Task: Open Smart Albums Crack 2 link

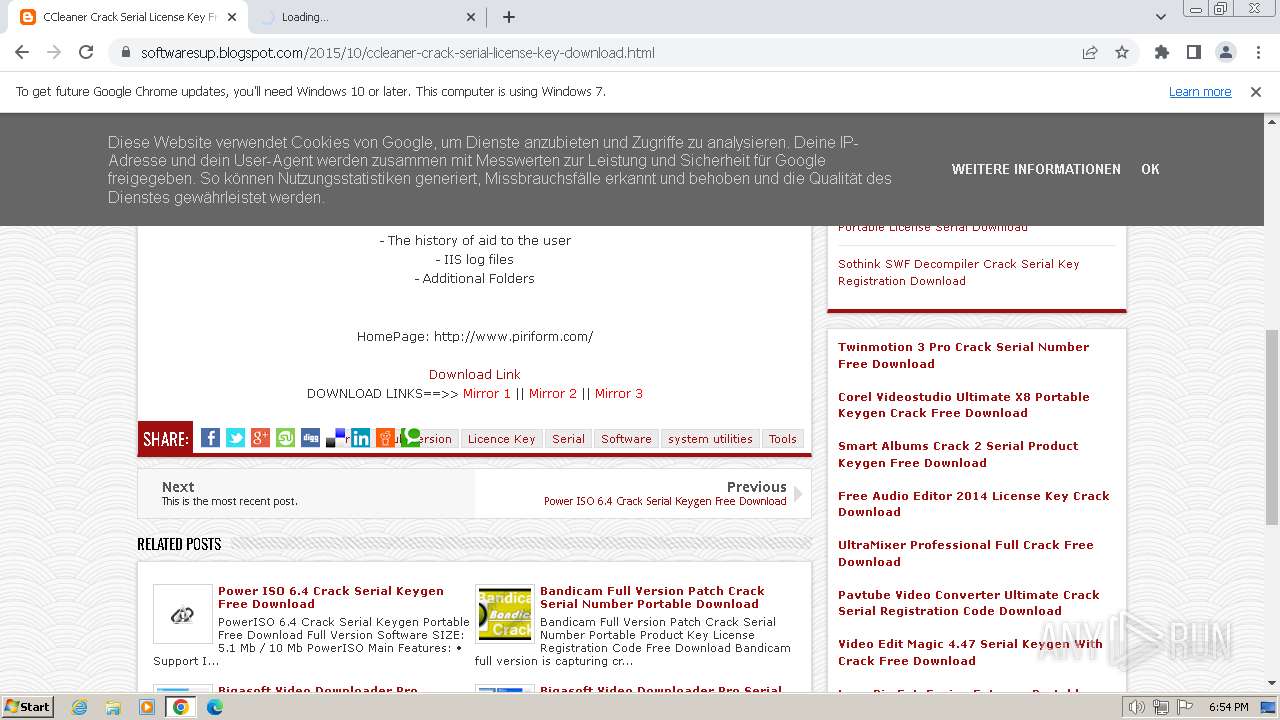Action: point(958,454)
